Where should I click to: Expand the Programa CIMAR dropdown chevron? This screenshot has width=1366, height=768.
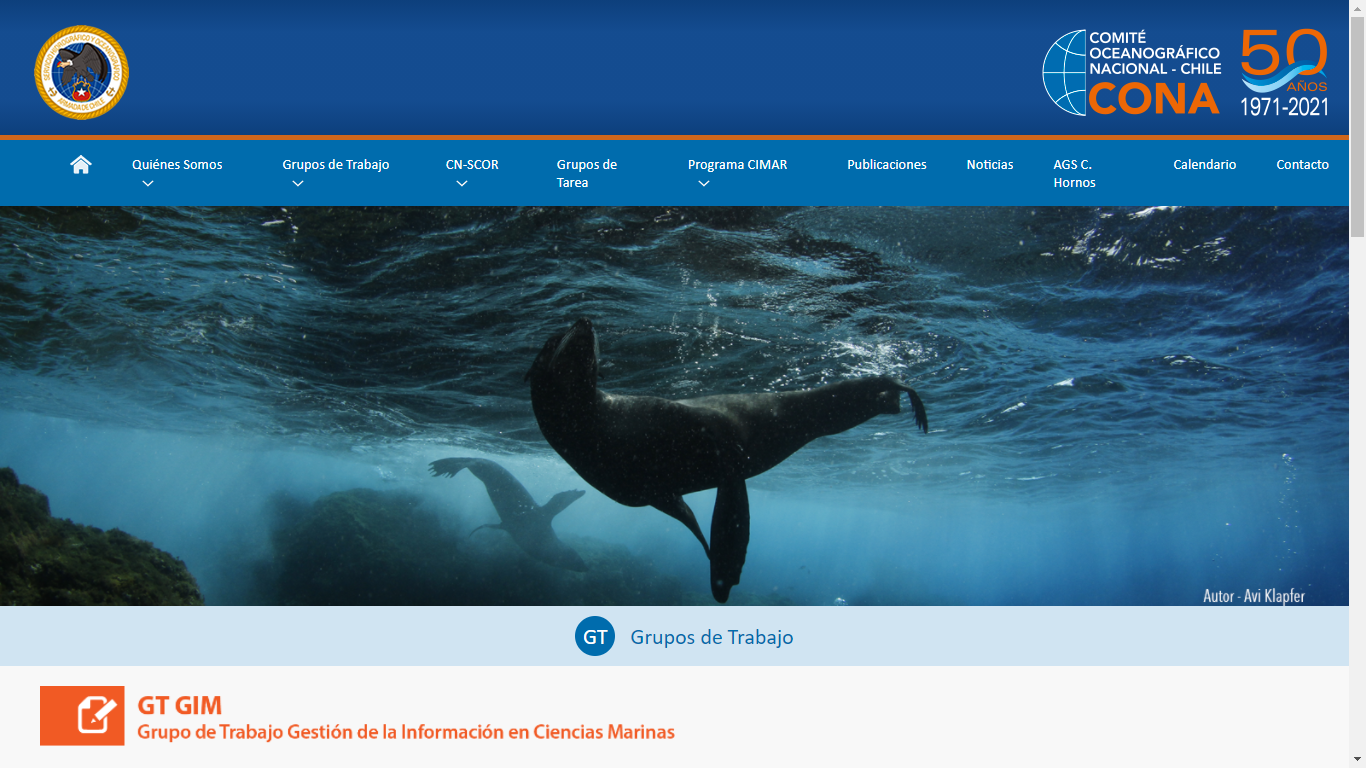704,184
